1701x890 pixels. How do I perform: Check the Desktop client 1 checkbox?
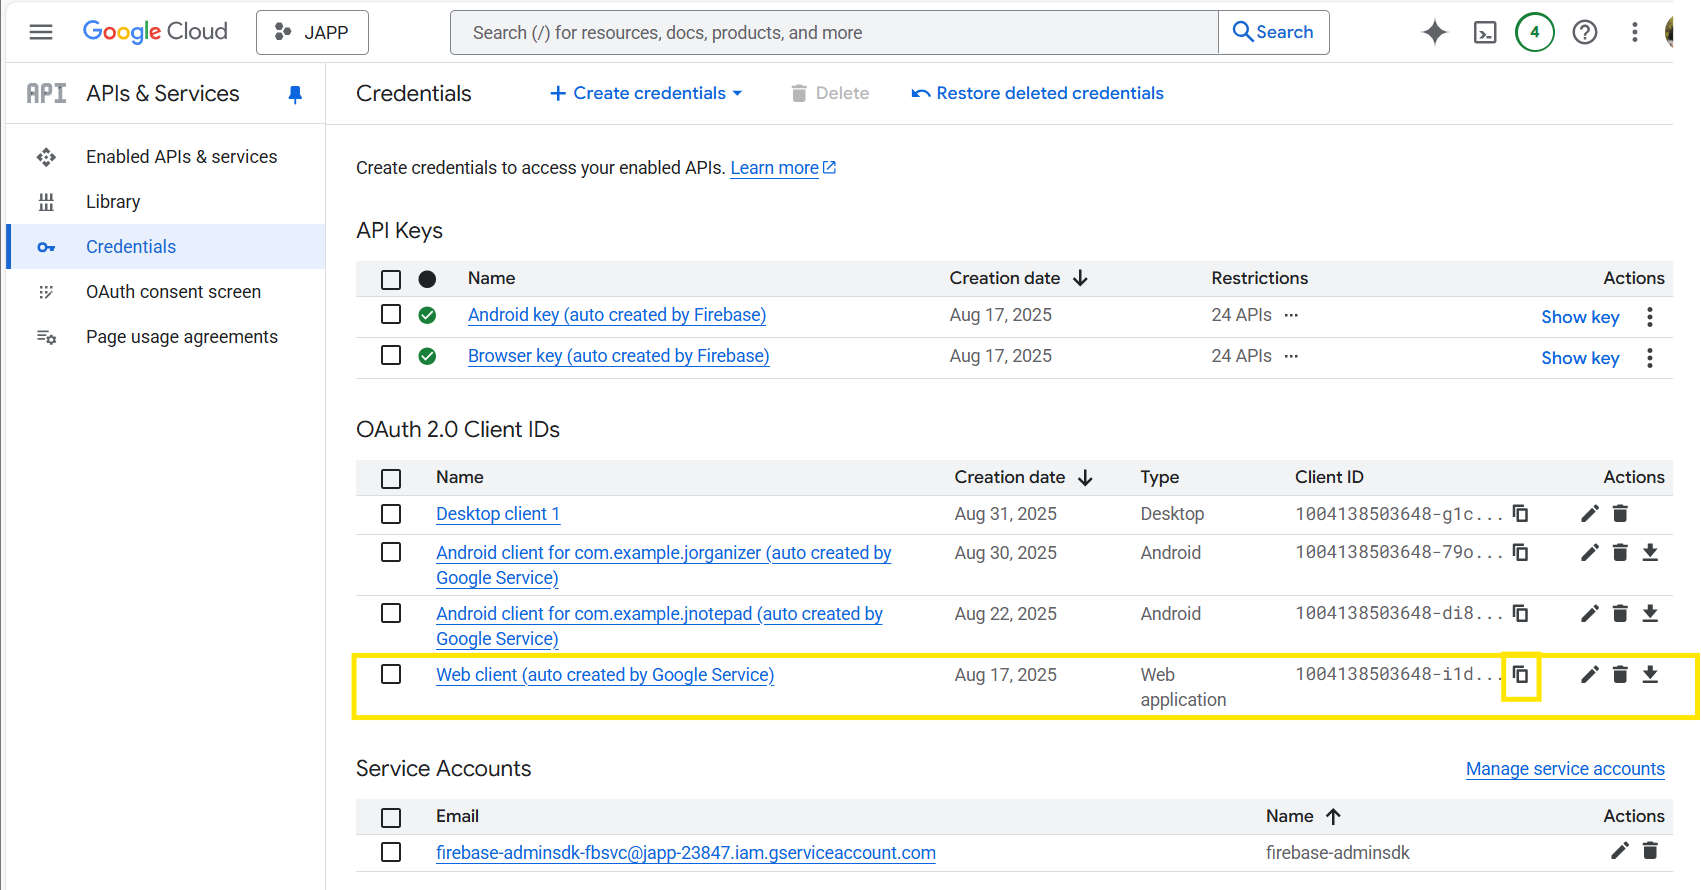point(391,514)
